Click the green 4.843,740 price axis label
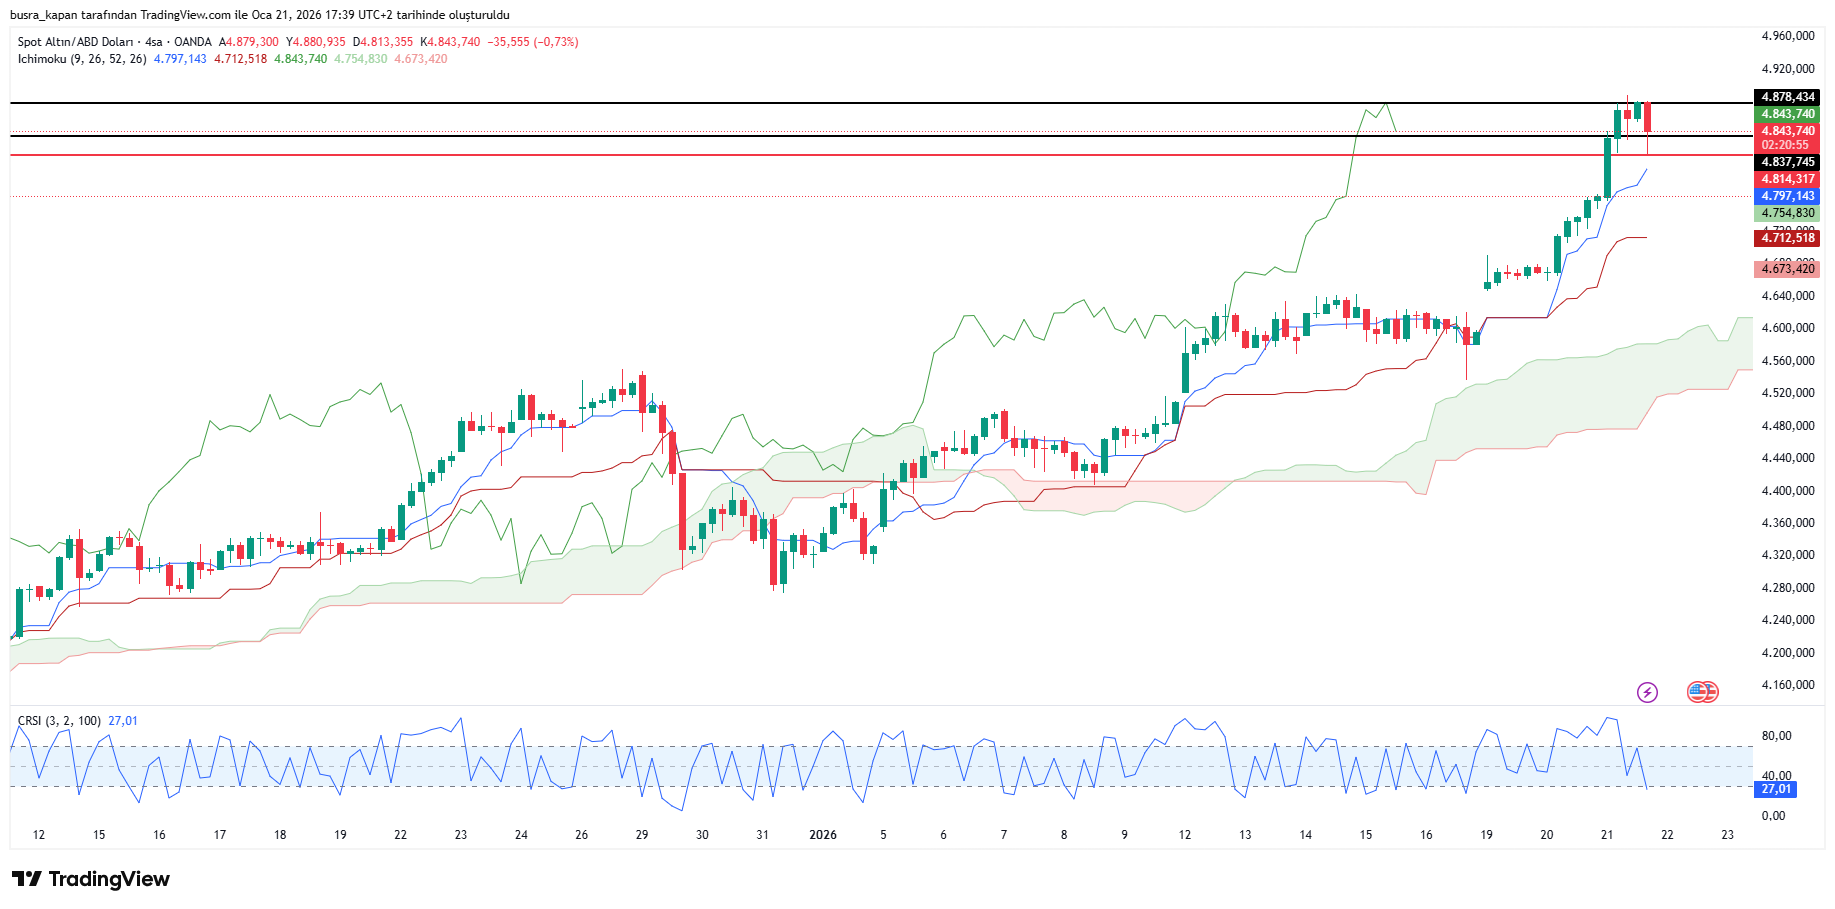 click(1787, 114)
